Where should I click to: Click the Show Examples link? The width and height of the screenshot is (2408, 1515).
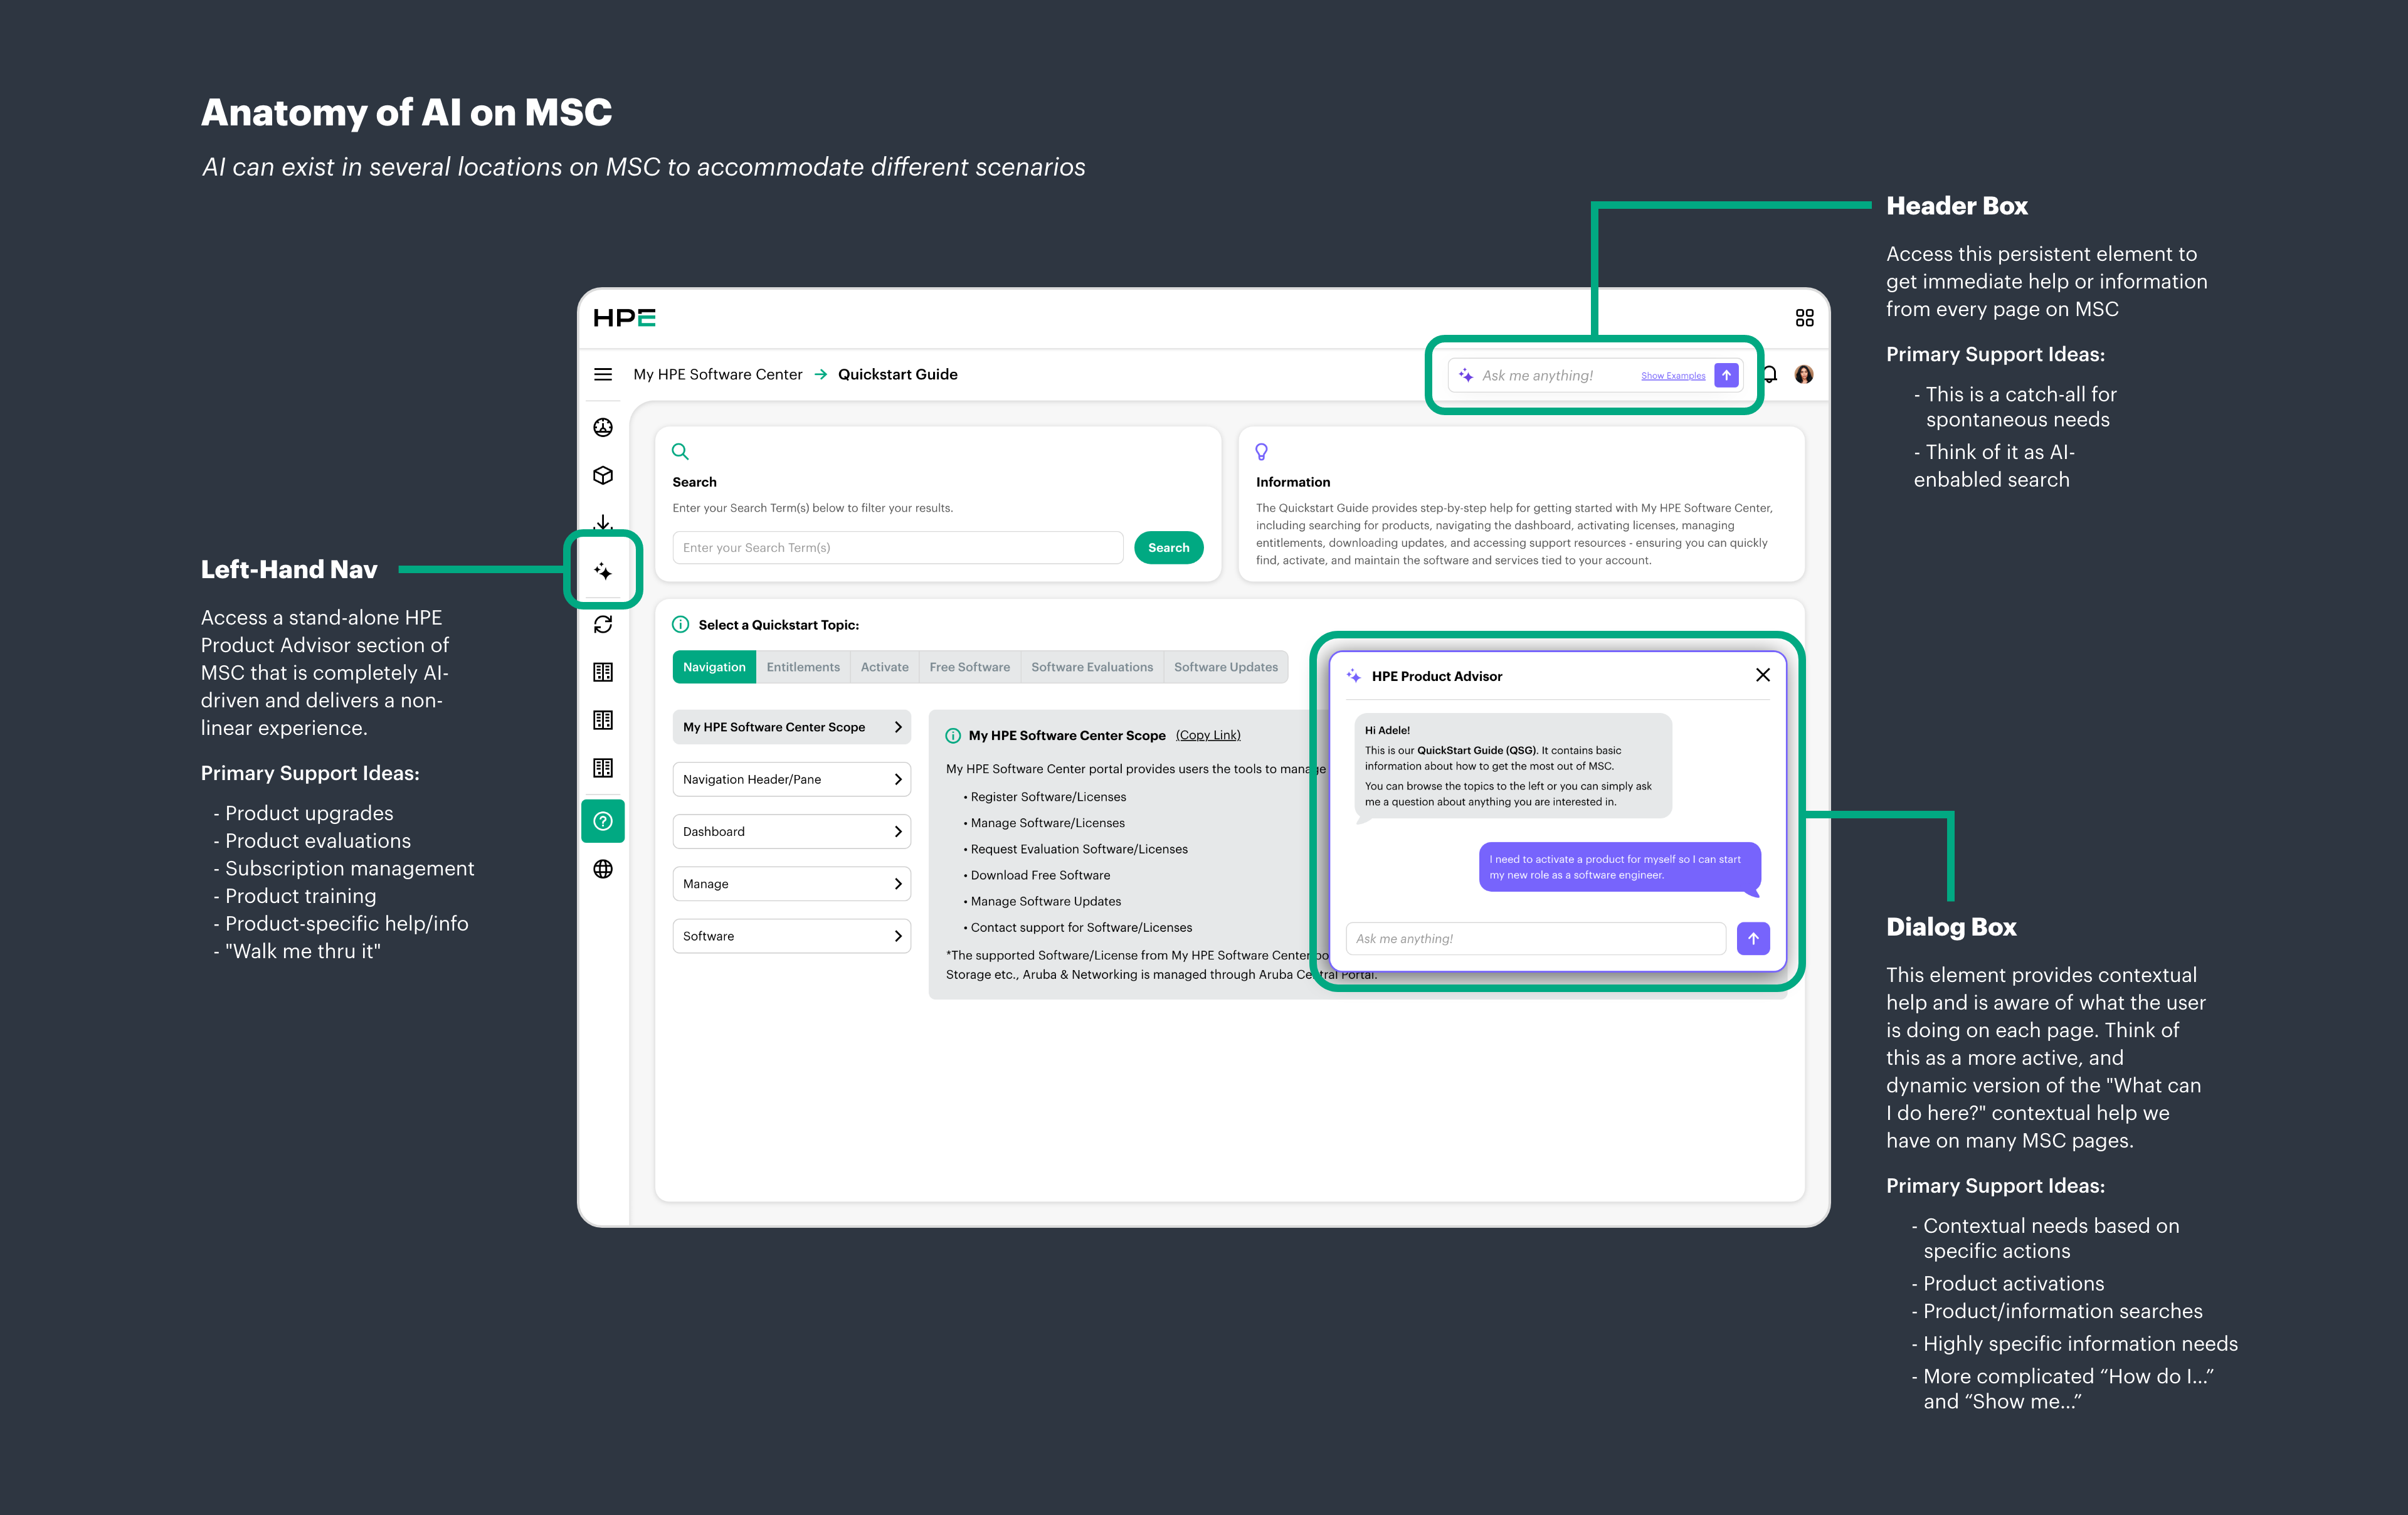[x=1673, y=376]
